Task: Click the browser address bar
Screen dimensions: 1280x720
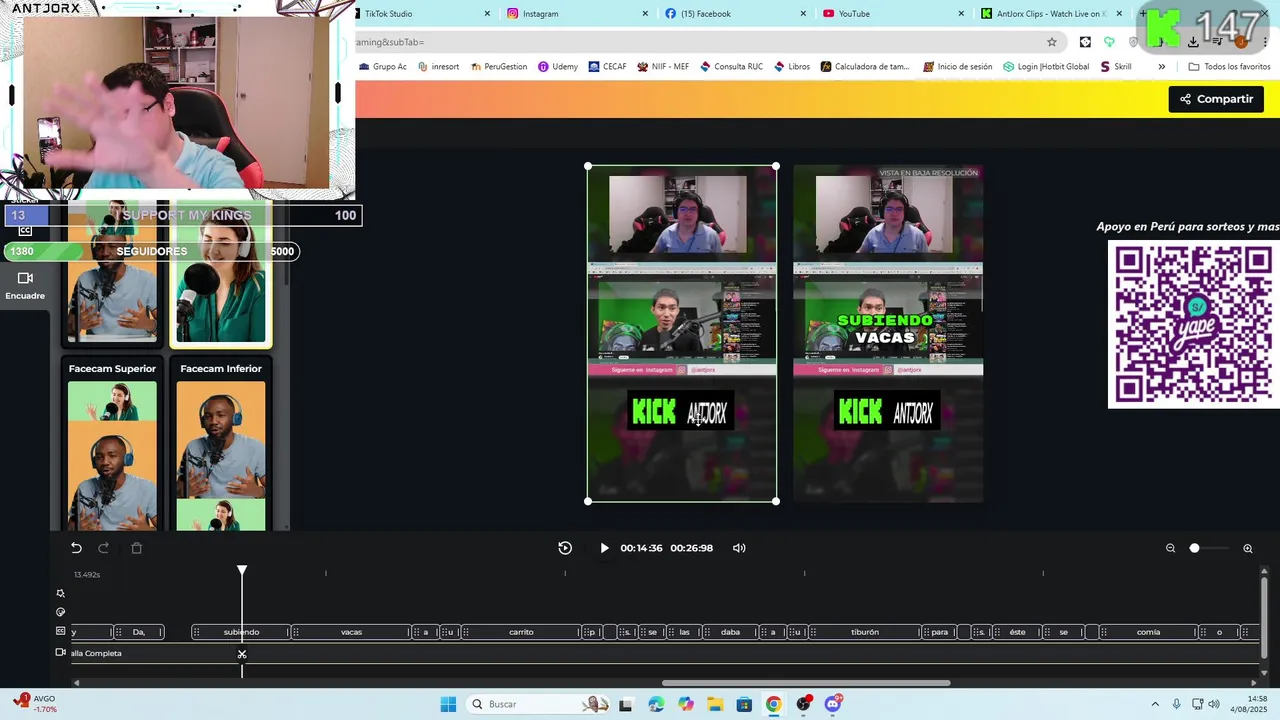Action: [x=700, y=42]
